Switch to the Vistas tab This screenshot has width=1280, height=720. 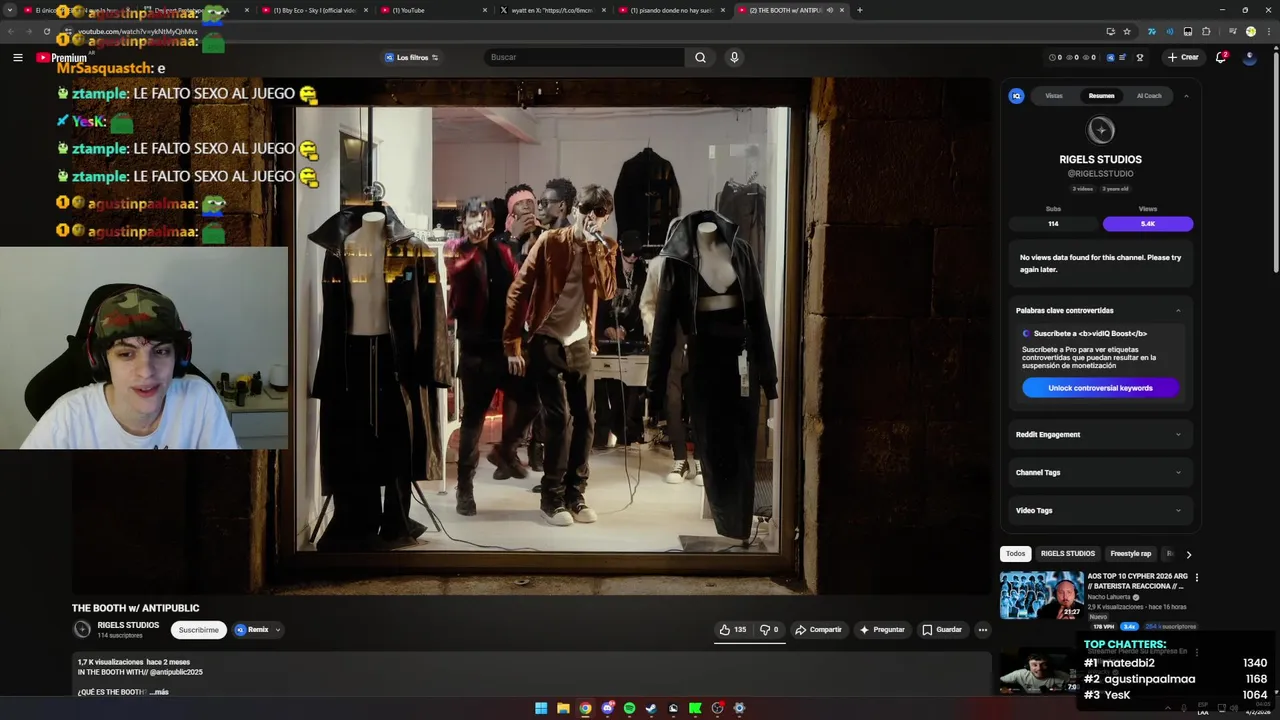pyautogui.click(x=1054, y=96)
